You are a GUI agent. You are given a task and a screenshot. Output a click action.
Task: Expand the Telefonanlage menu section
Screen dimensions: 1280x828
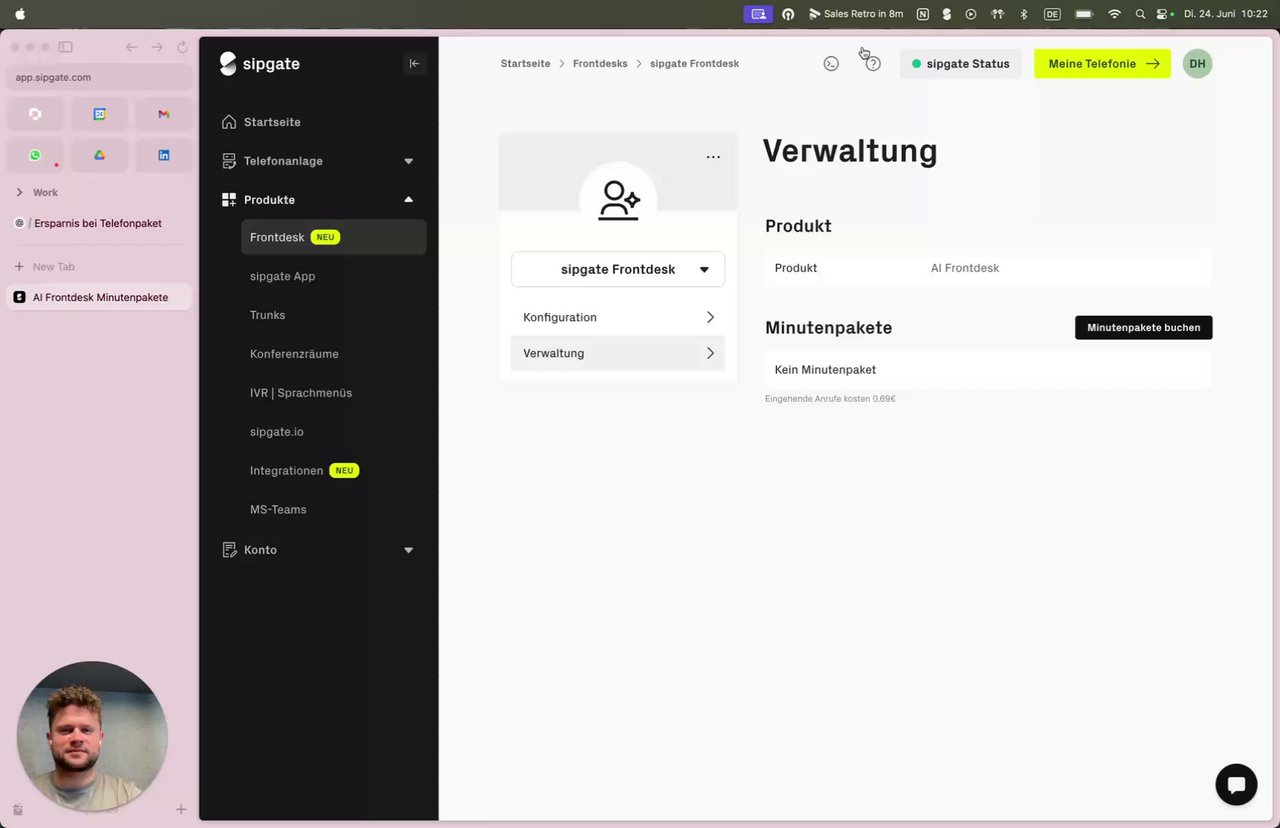point(319,161)
